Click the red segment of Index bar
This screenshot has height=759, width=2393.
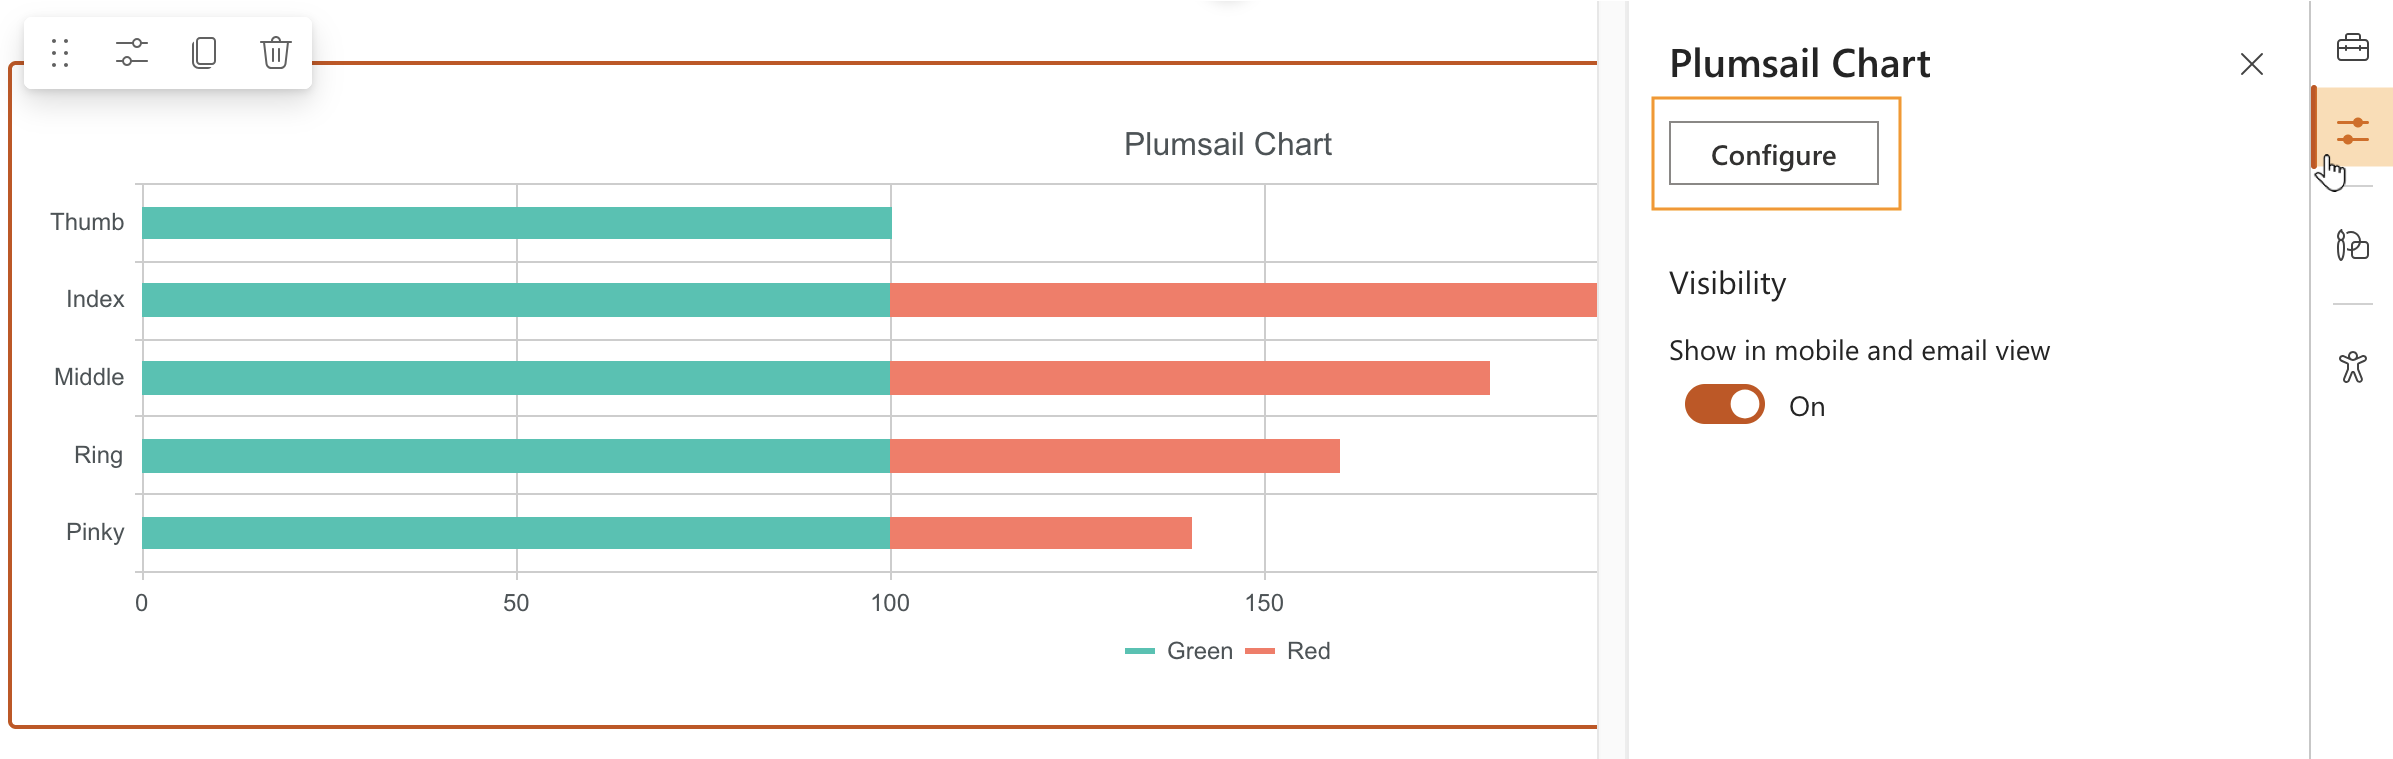1242,300
